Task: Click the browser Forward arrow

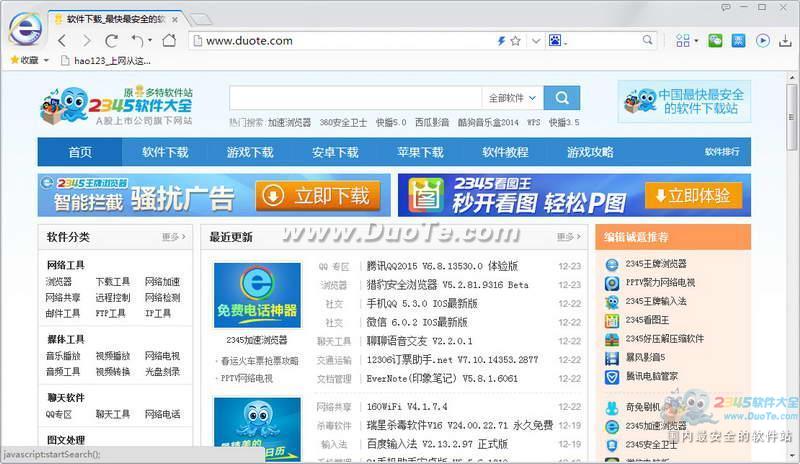Action: [87, 40]
